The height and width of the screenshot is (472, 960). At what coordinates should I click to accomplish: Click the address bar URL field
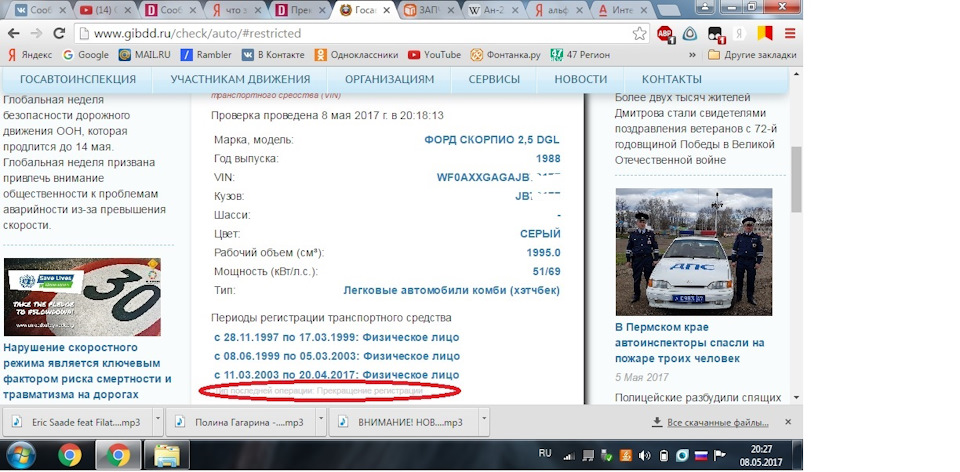click(340, 33)
